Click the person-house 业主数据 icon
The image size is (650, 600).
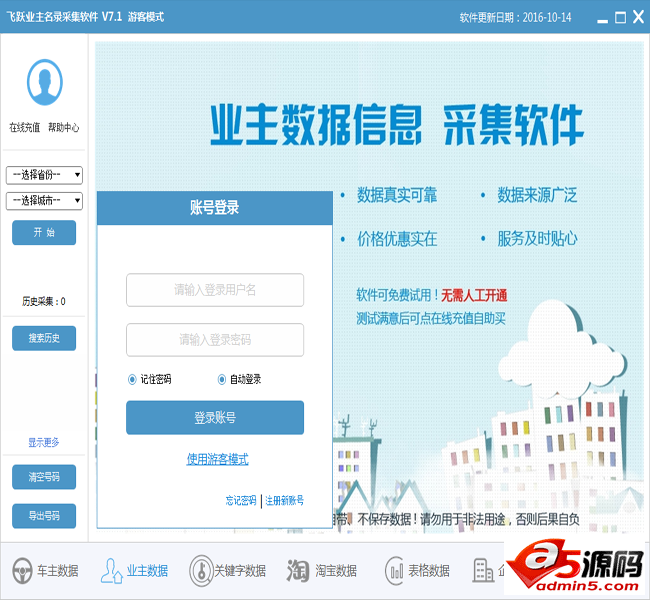click(112, 571)
